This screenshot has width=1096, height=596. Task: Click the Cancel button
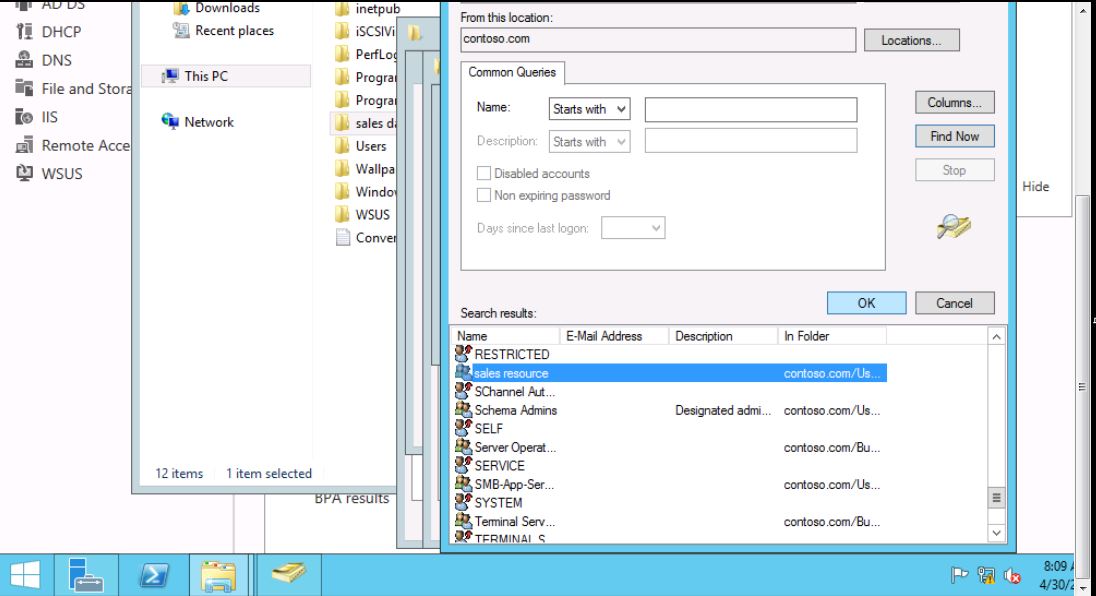pyautogui.click(x=955, y=303)
